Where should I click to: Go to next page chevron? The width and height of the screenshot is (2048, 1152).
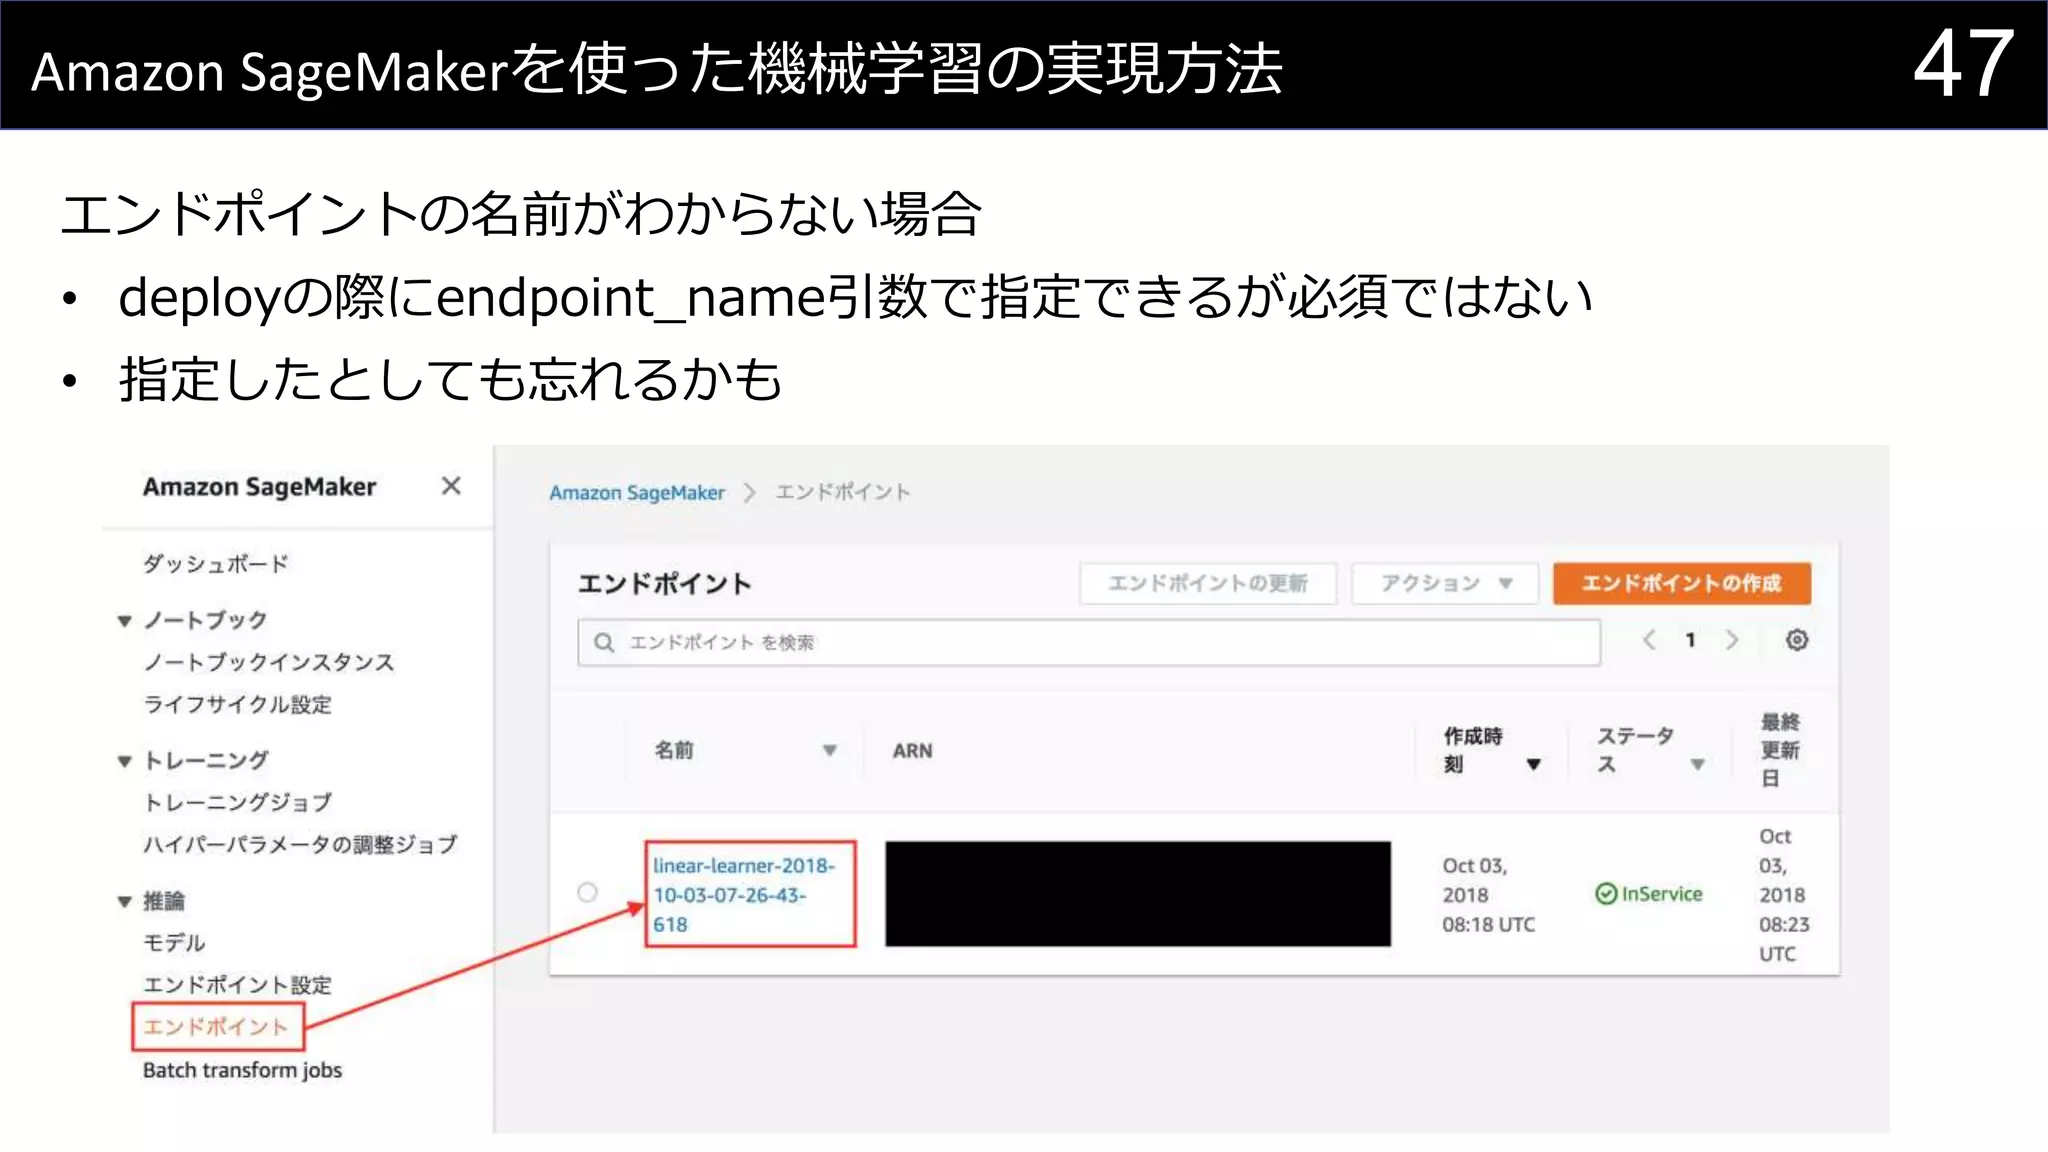point(1732,640)
